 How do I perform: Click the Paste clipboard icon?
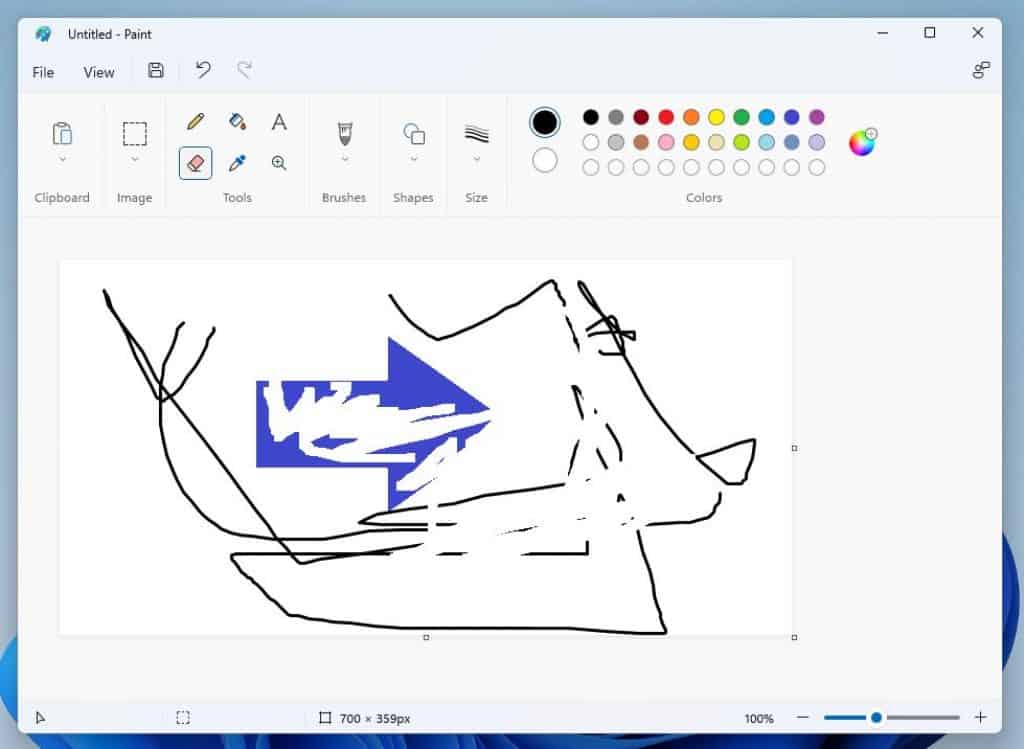[x=62, y=133]
